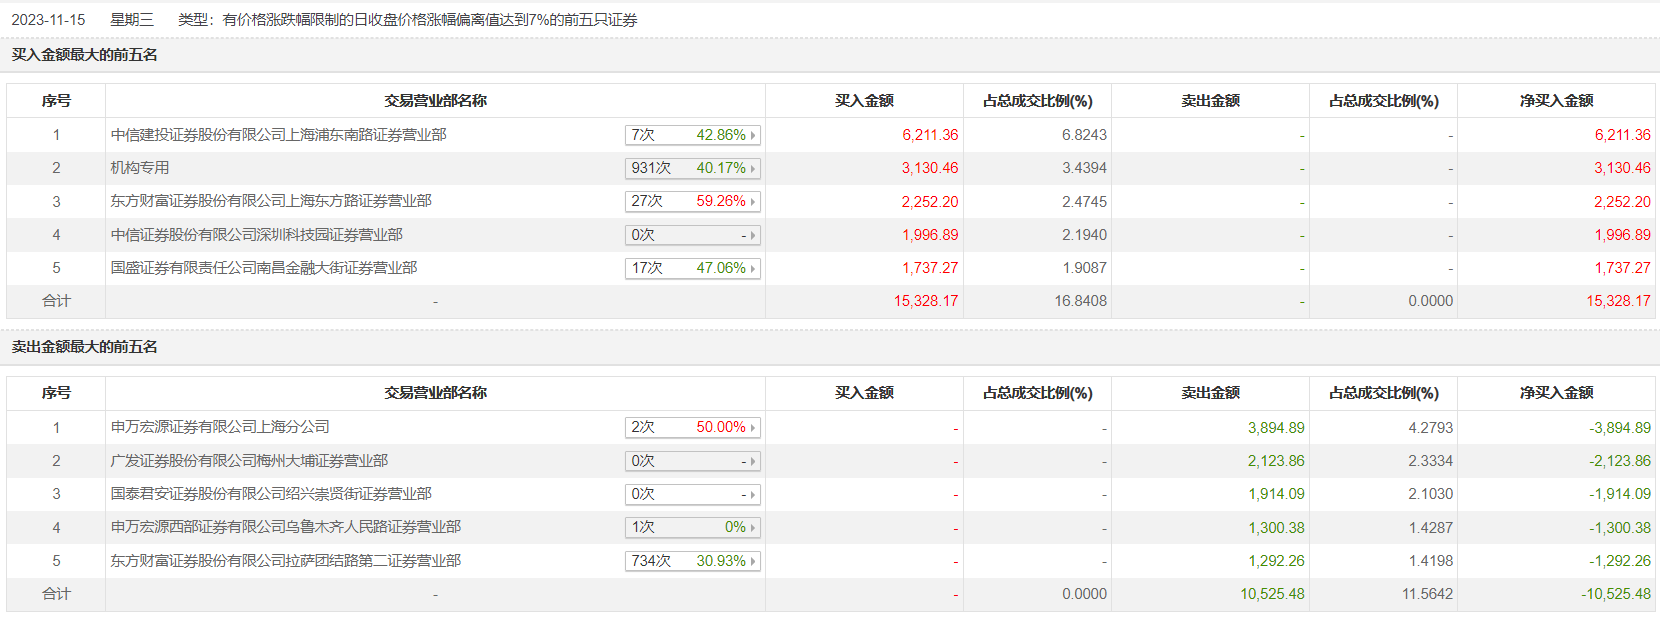Click 卖出金额 header in the sell table
Viewport: 1660px width, 617px height.
1210,393
